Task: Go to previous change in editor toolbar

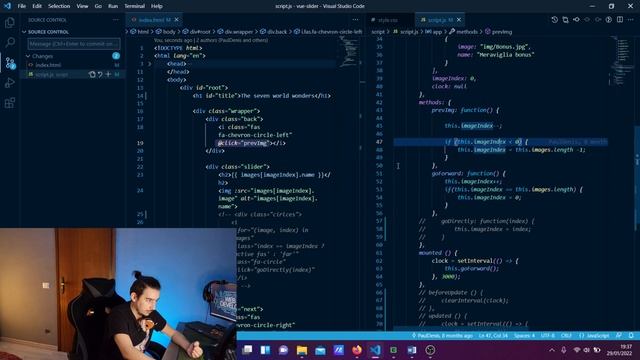Action: [587, 20]
